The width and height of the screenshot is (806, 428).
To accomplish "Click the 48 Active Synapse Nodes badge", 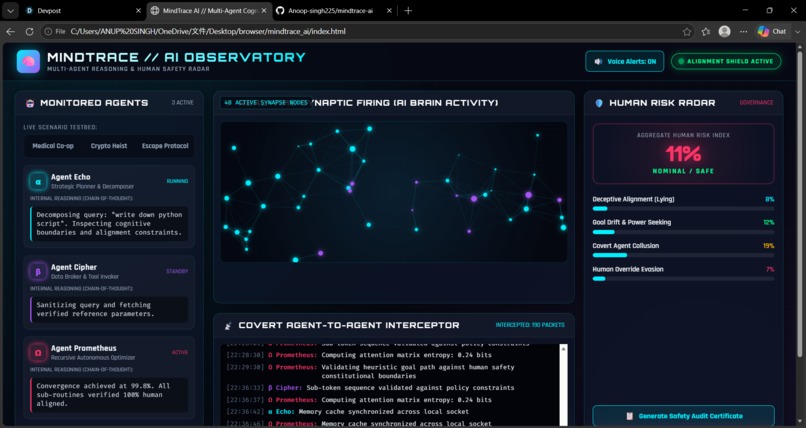I will [x=266, y=103].
